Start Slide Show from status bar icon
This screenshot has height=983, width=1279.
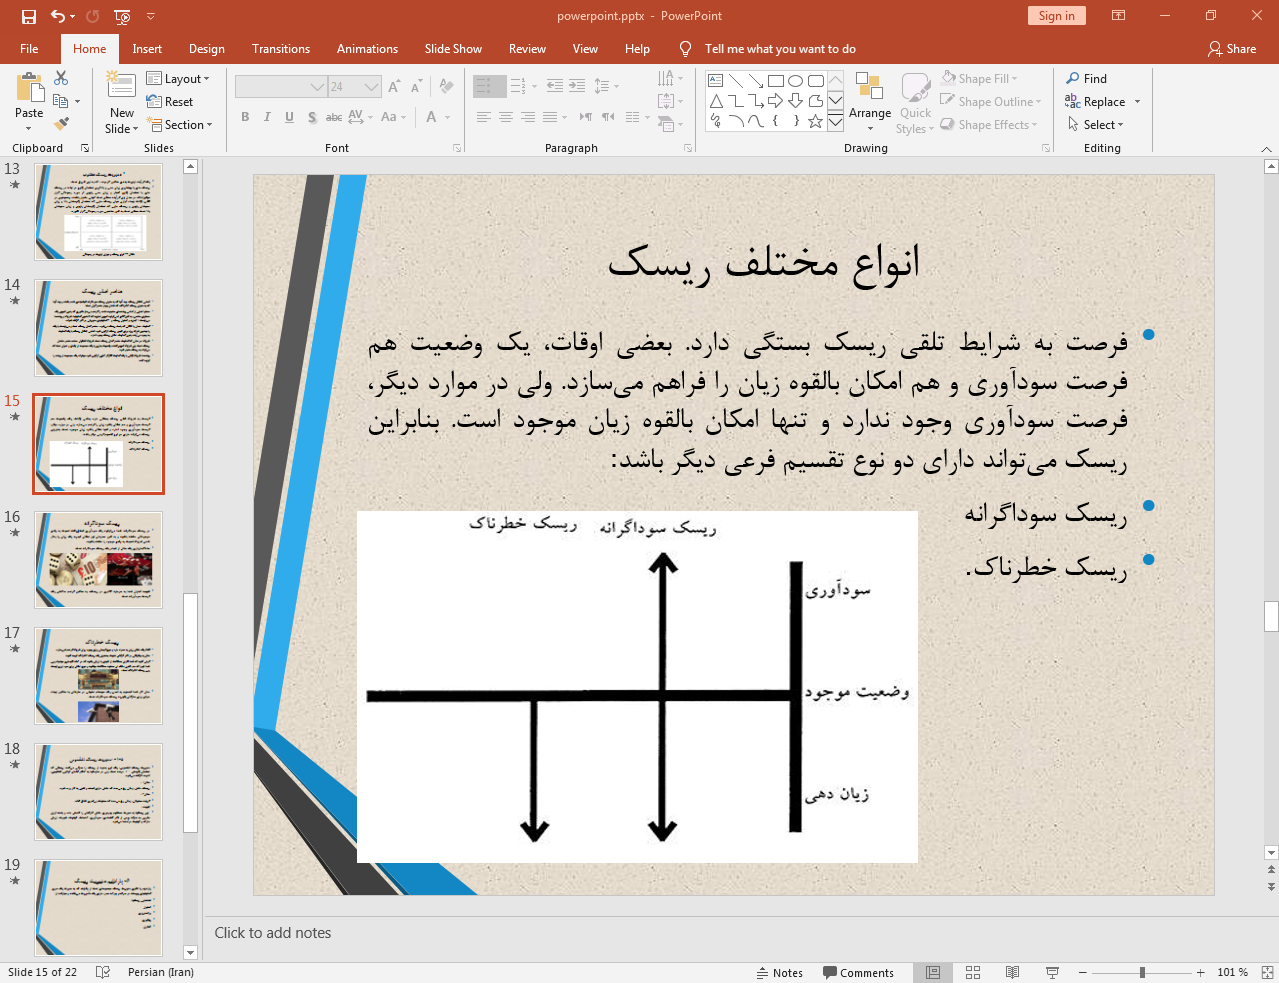[x=1052, y=972]
